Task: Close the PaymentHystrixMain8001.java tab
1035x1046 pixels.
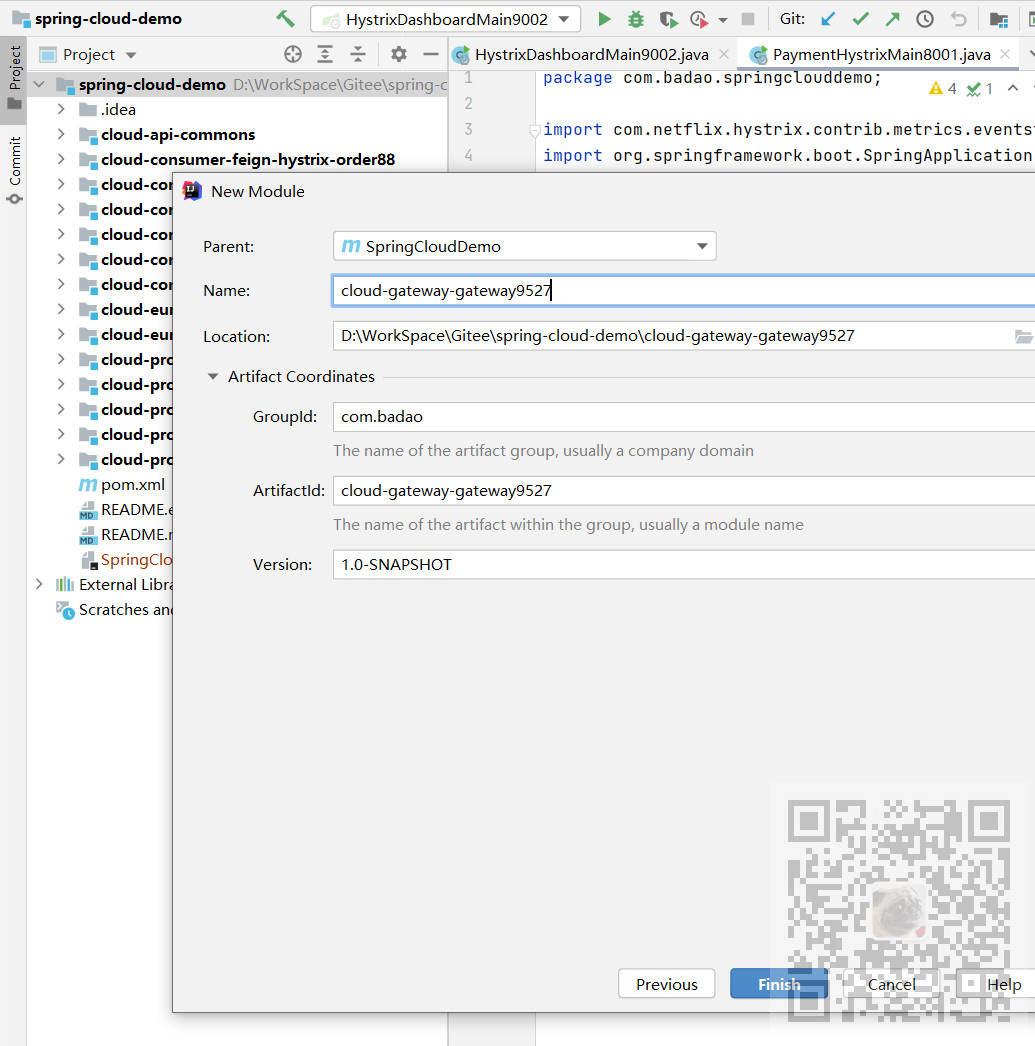Action: [x=1005, y=54]
